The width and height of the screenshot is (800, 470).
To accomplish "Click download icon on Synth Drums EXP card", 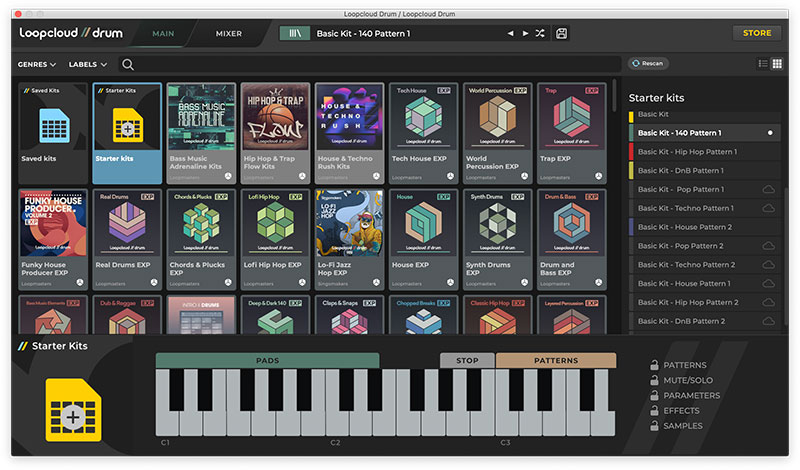I will 524,282.
